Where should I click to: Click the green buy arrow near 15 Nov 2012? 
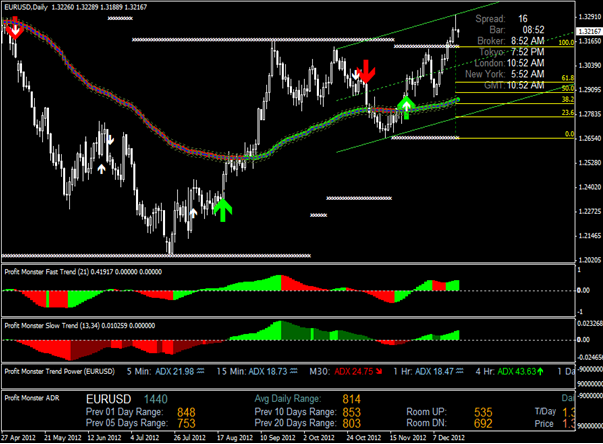(406, 108)
